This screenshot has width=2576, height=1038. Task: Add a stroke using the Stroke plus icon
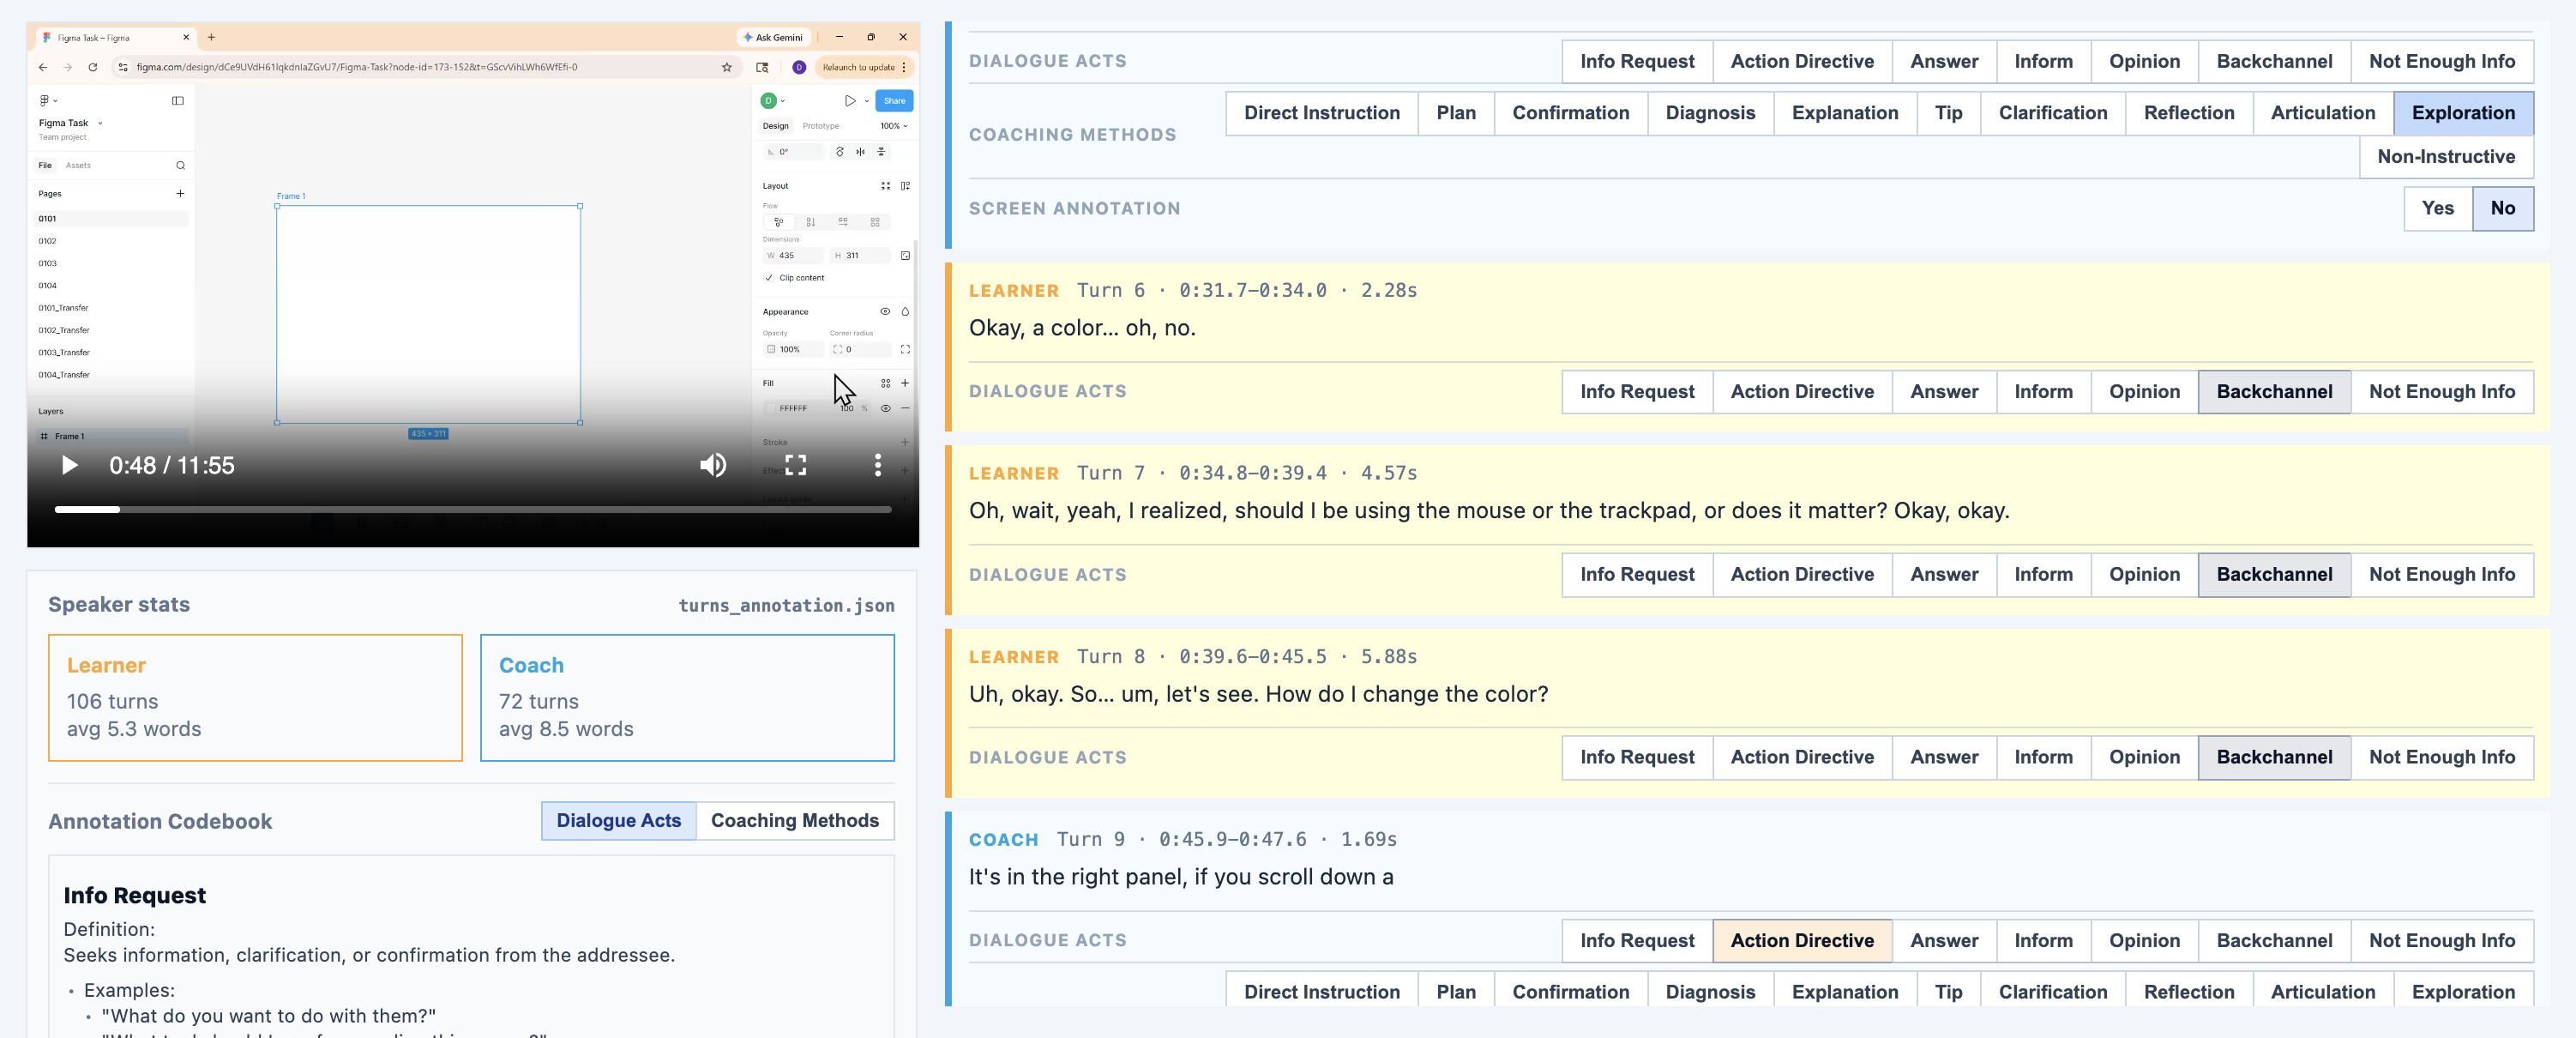pos(905,442)
